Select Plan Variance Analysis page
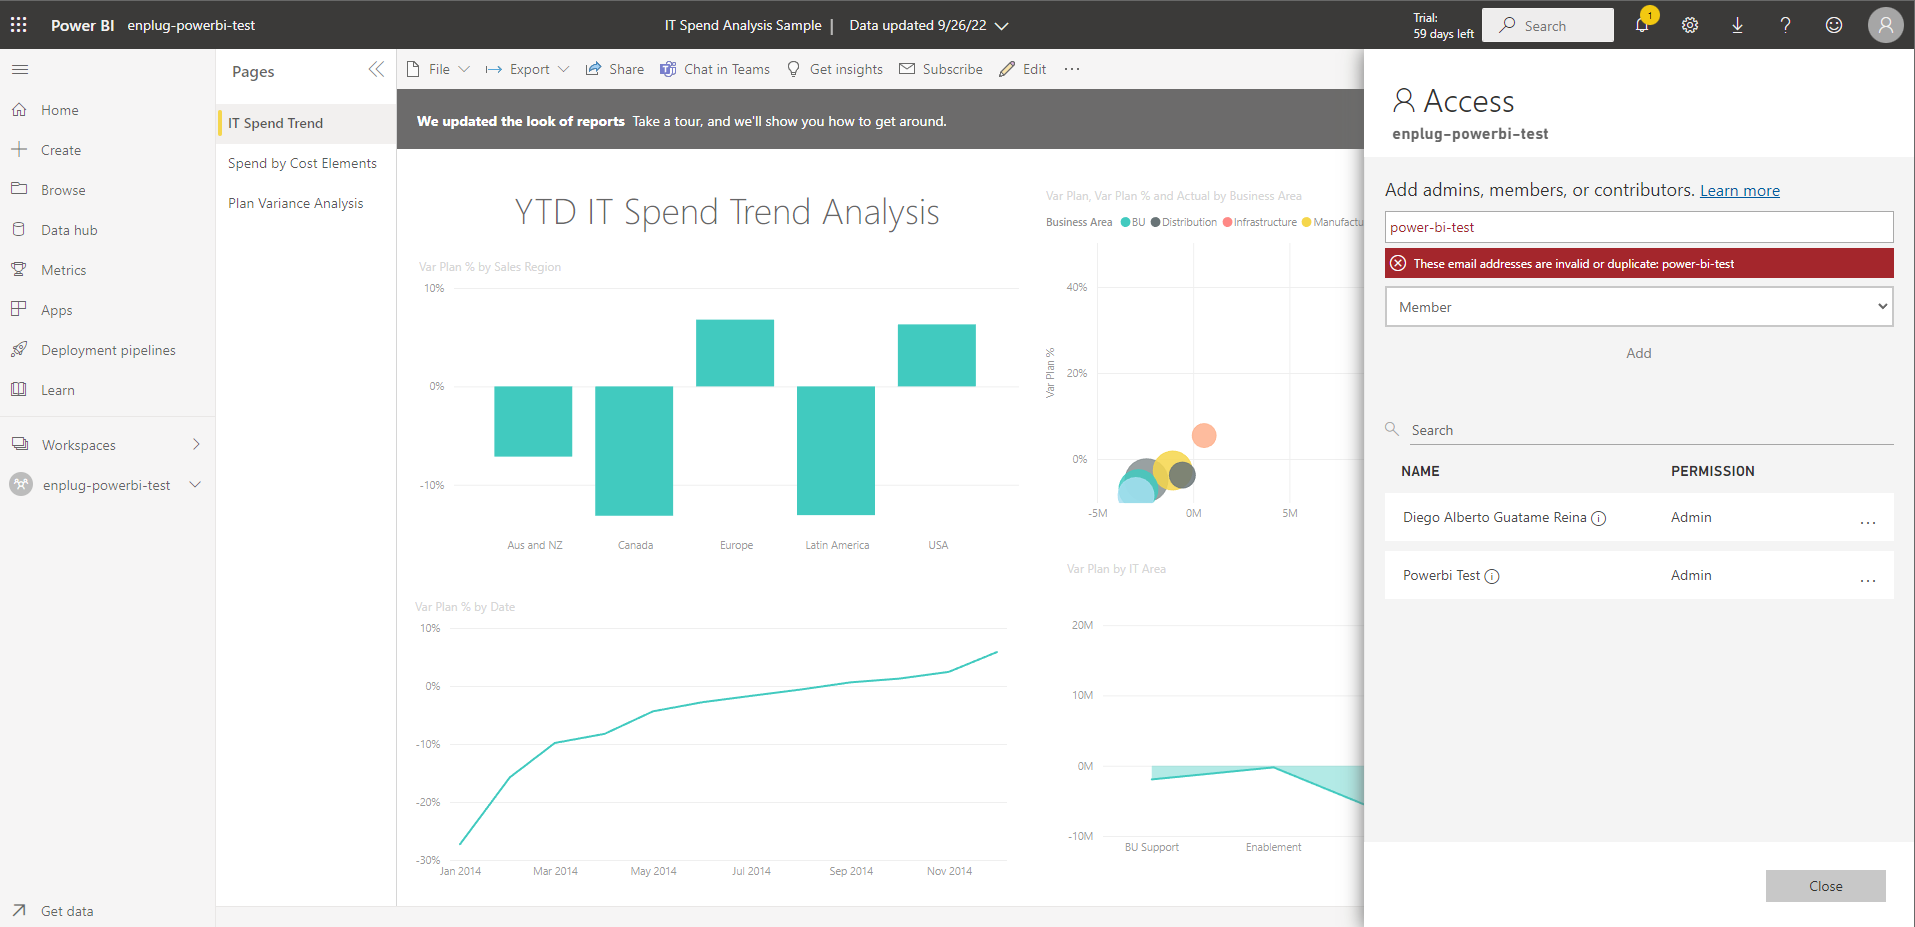Viewport: 1915px width, 927px height. [x=306, y=203]
